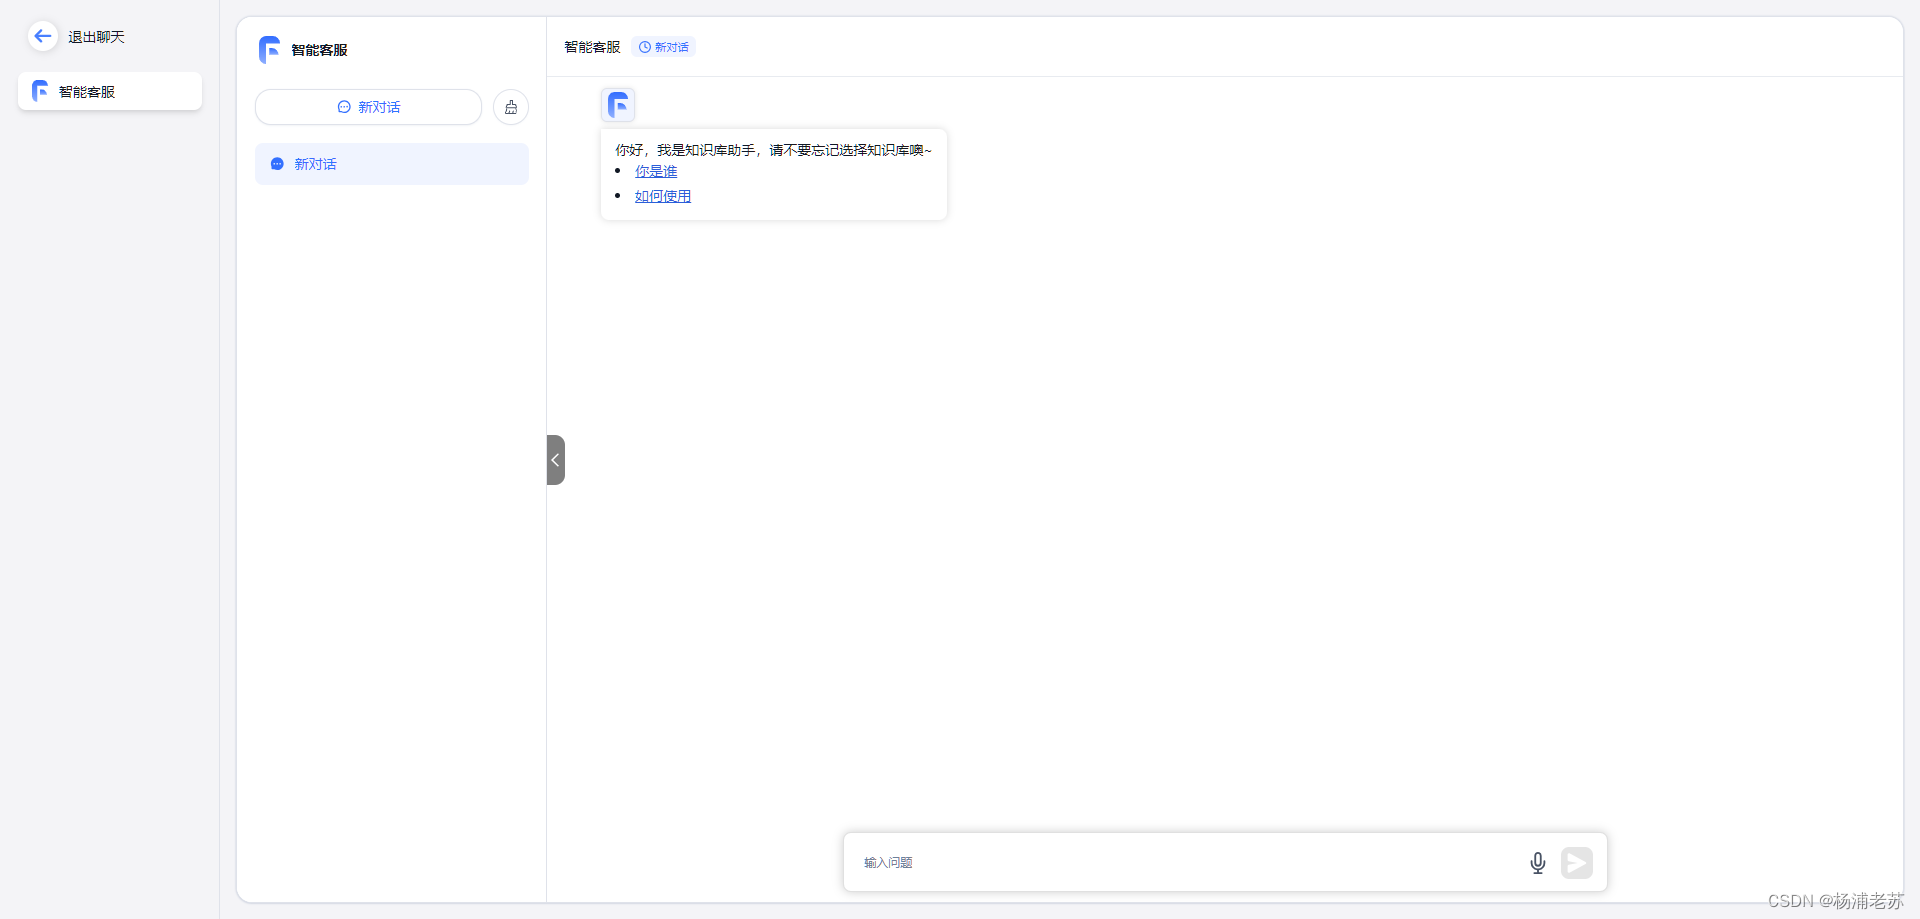The image size is (1920, 919).
Task: Click the microphone icon for voice input
Action: (x=1537, y=862)
